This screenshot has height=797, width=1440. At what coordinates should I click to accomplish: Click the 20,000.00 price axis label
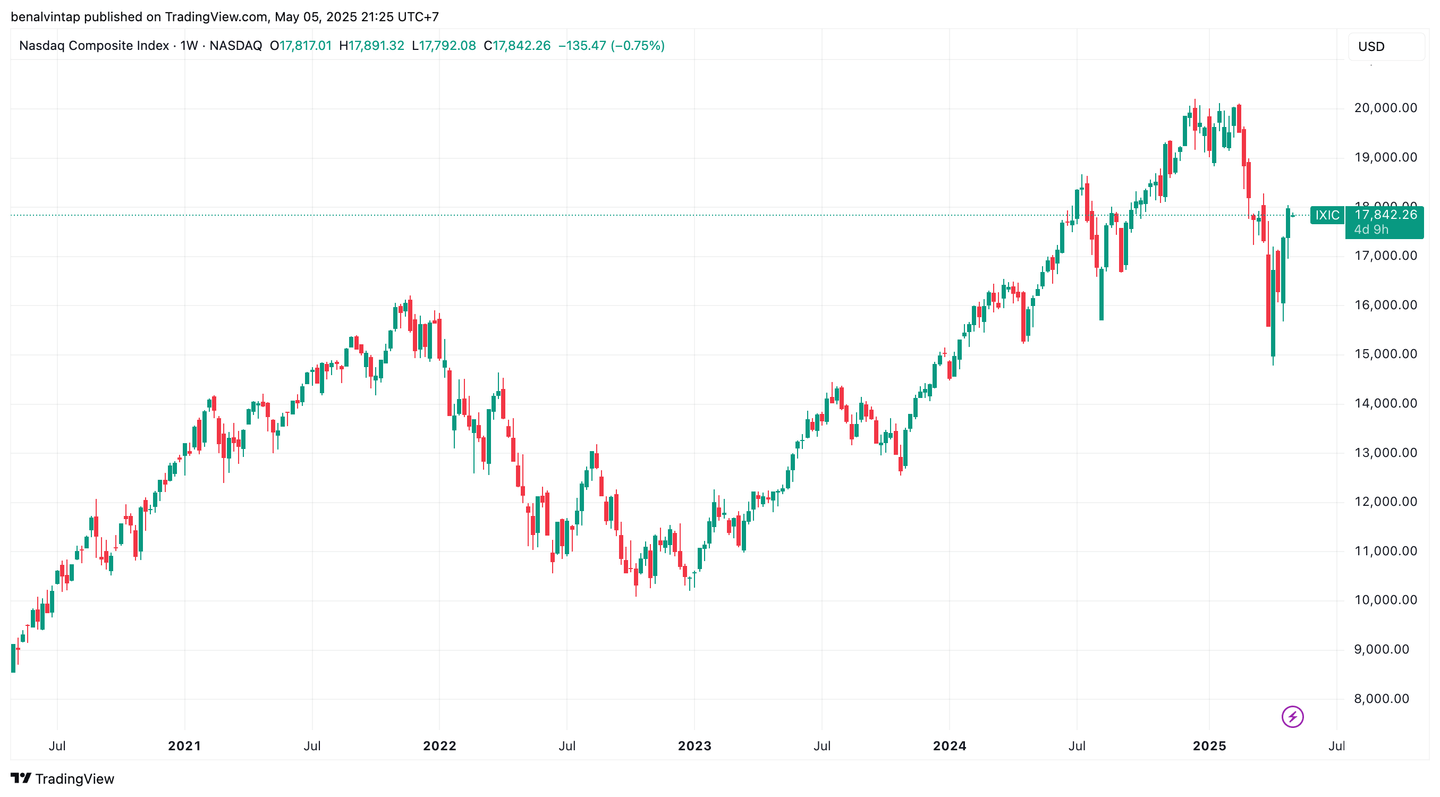tap(1384, 108)
